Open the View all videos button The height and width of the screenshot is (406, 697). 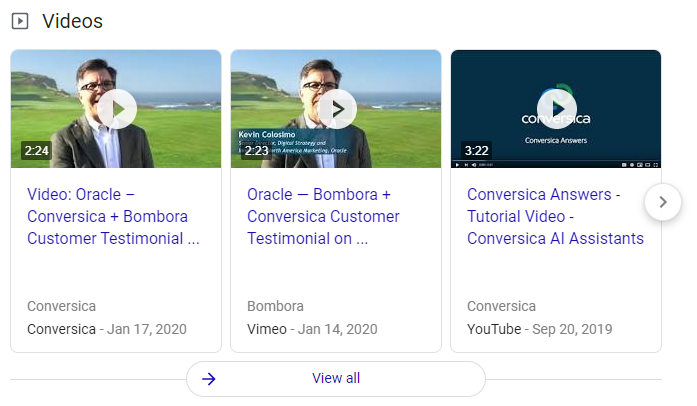pyautogui.click(x=335, y=378)
